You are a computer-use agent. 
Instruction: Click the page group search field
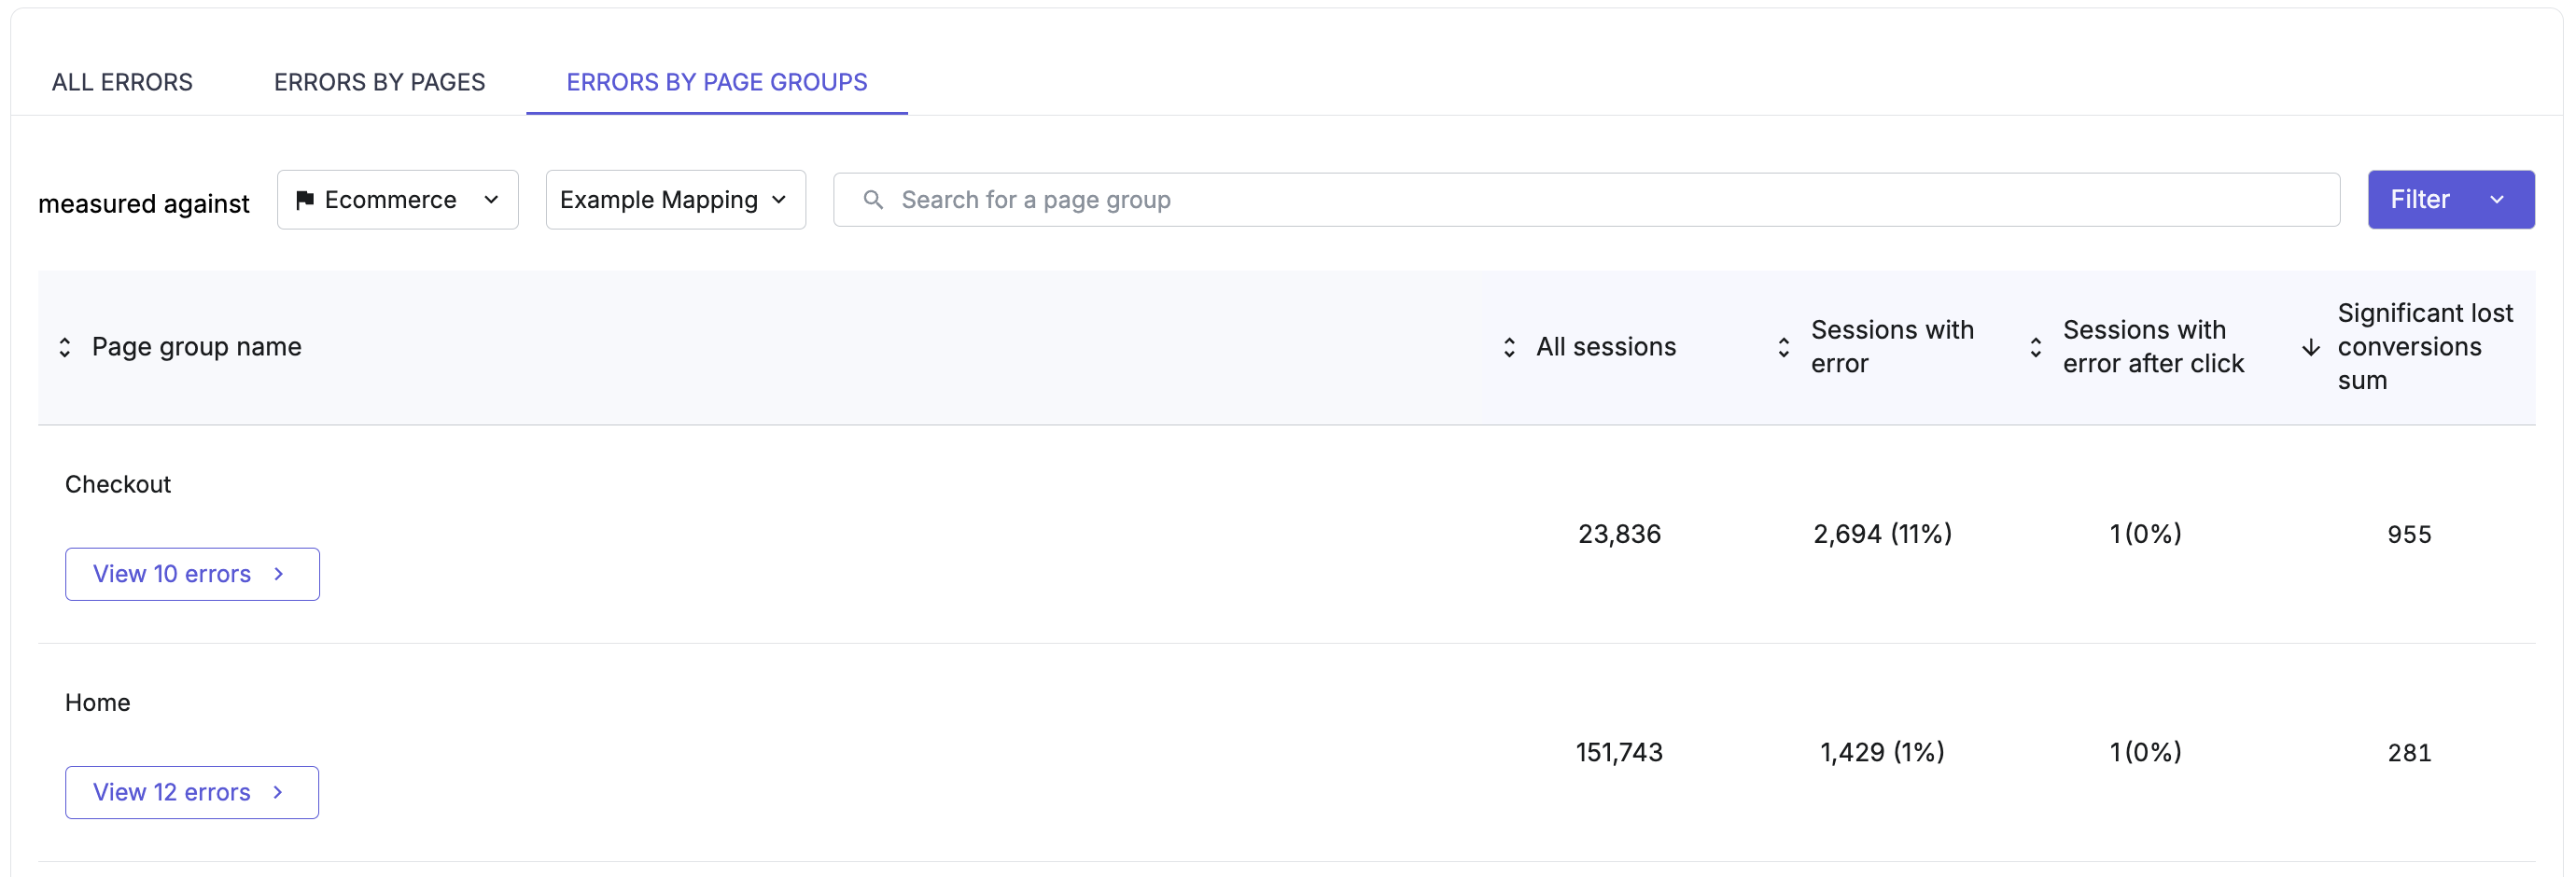pyautogui.click(x=1586, y=200)
